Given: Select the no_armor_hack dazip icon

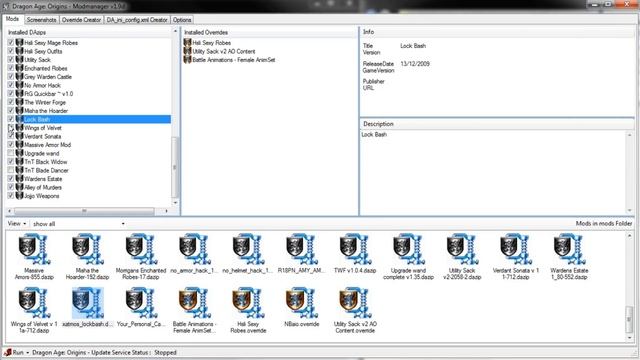Looking at the screenshot, I should (194, 249).
